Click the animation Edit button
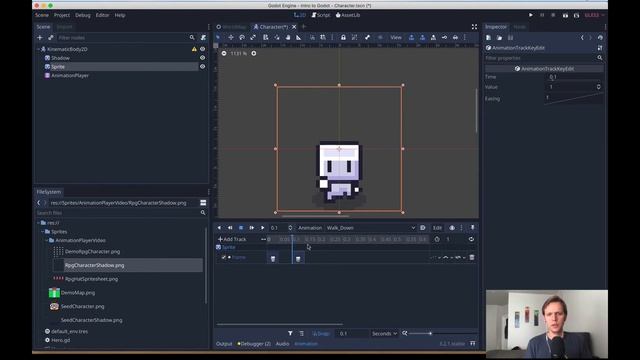 [437, 228]
